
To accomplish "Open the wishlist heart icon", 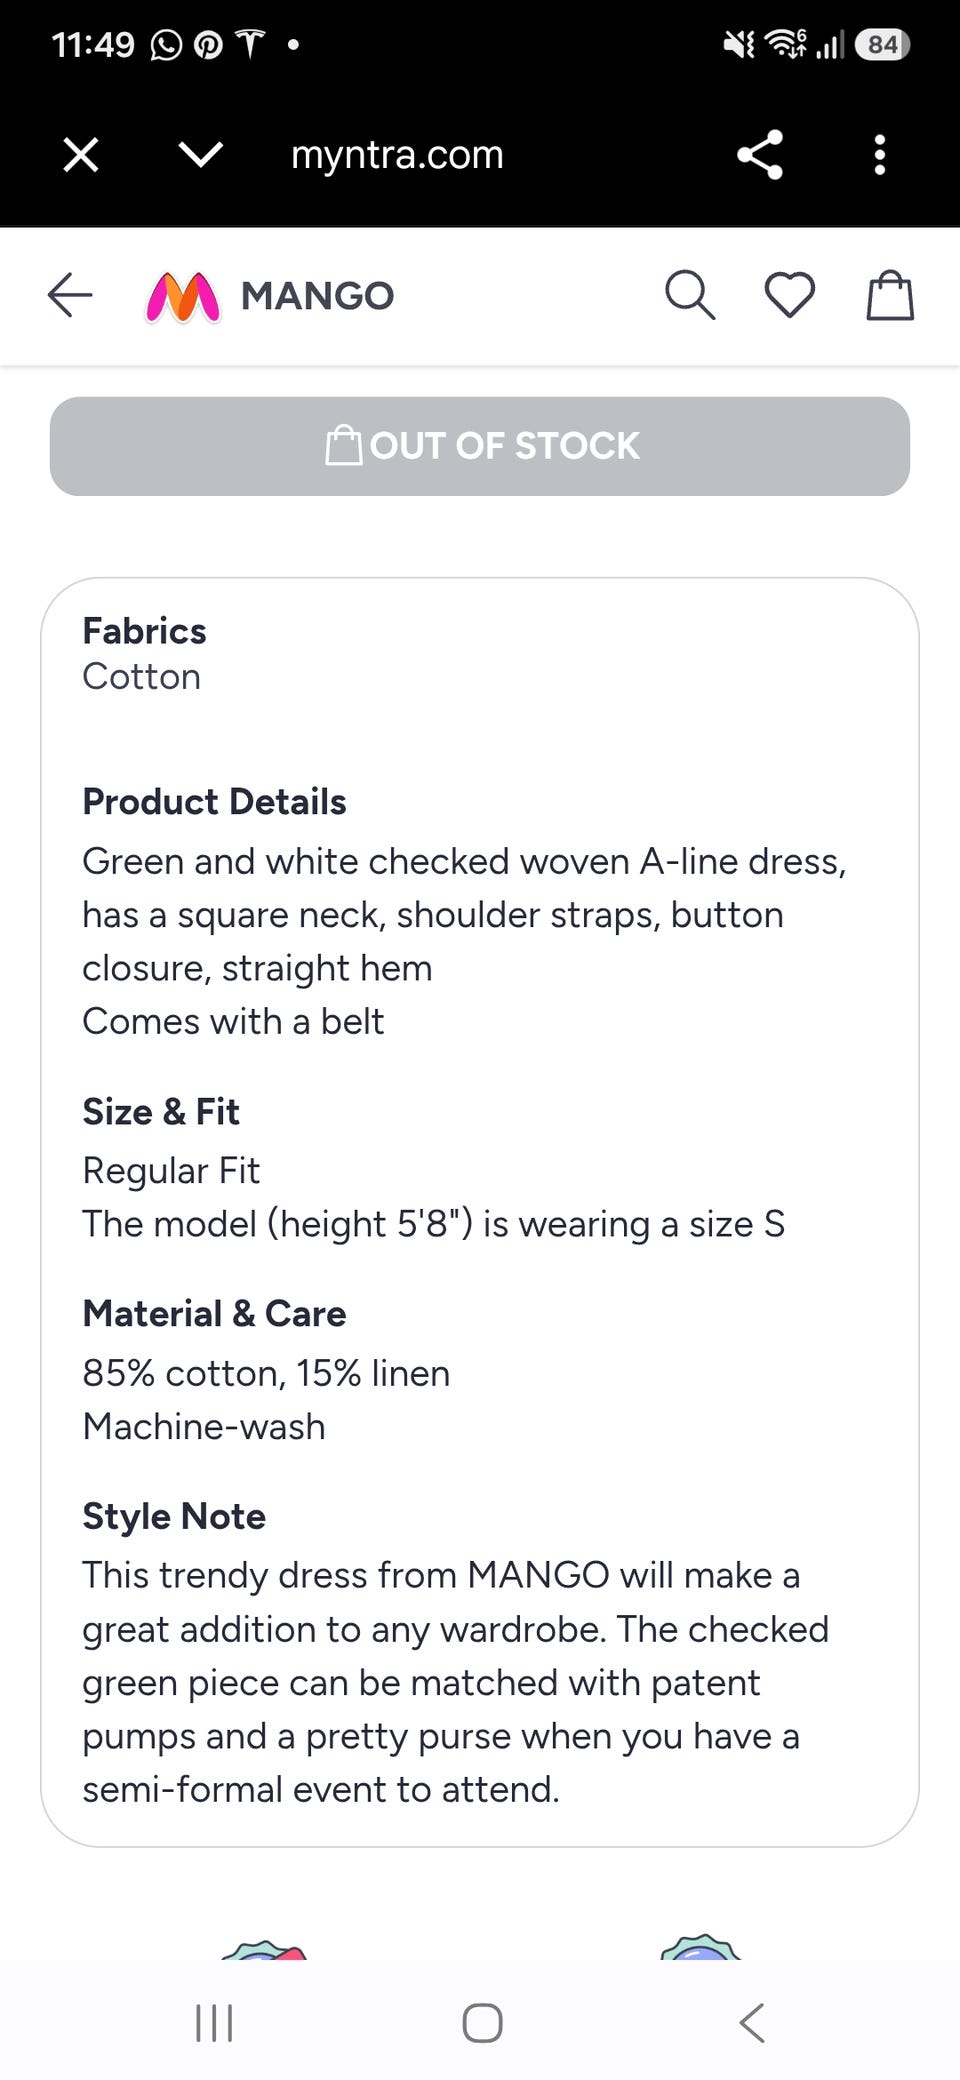I will click(790, 296).
